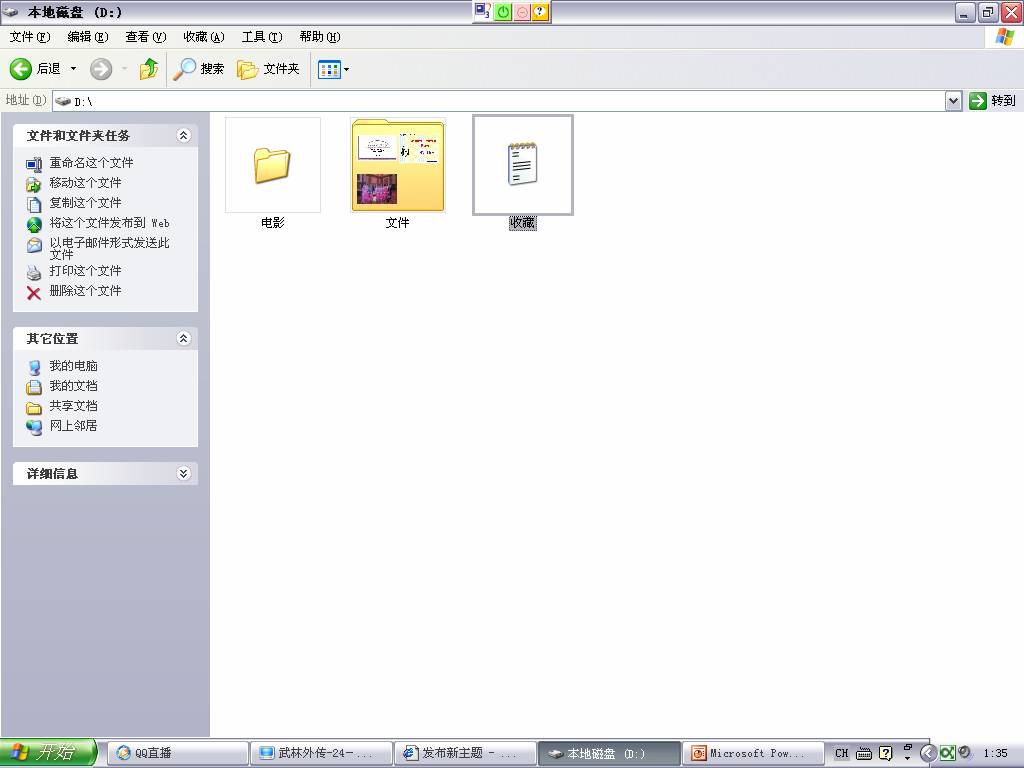
Task: Open the 编辑(E) menu
Action: coord(88,37)
